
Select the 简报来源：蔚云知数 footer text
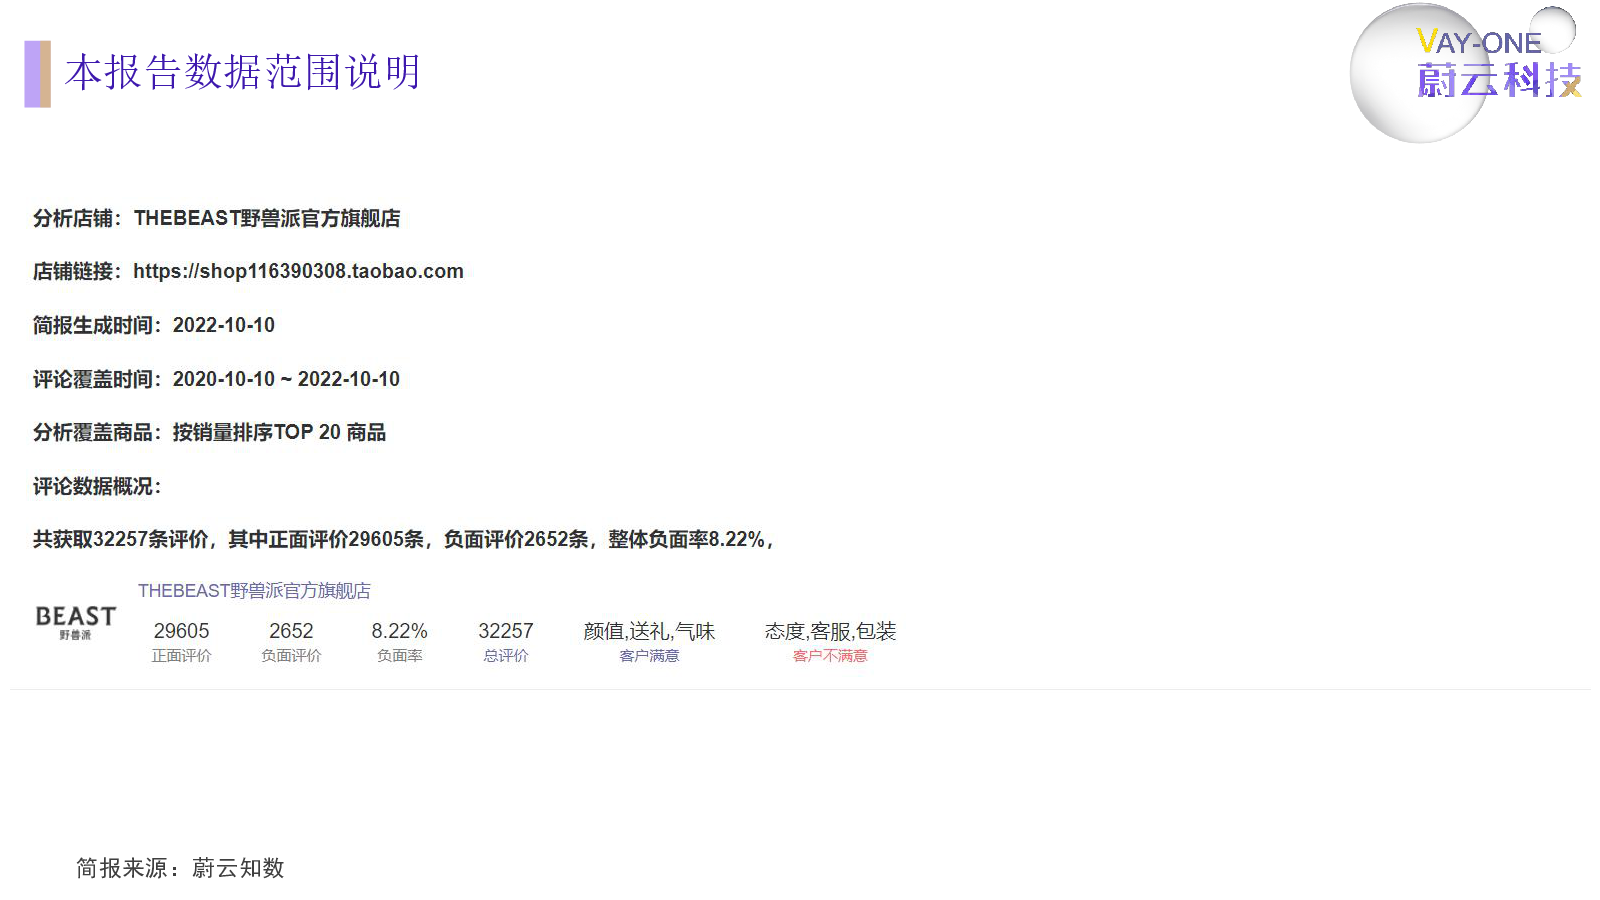(180, 868)
